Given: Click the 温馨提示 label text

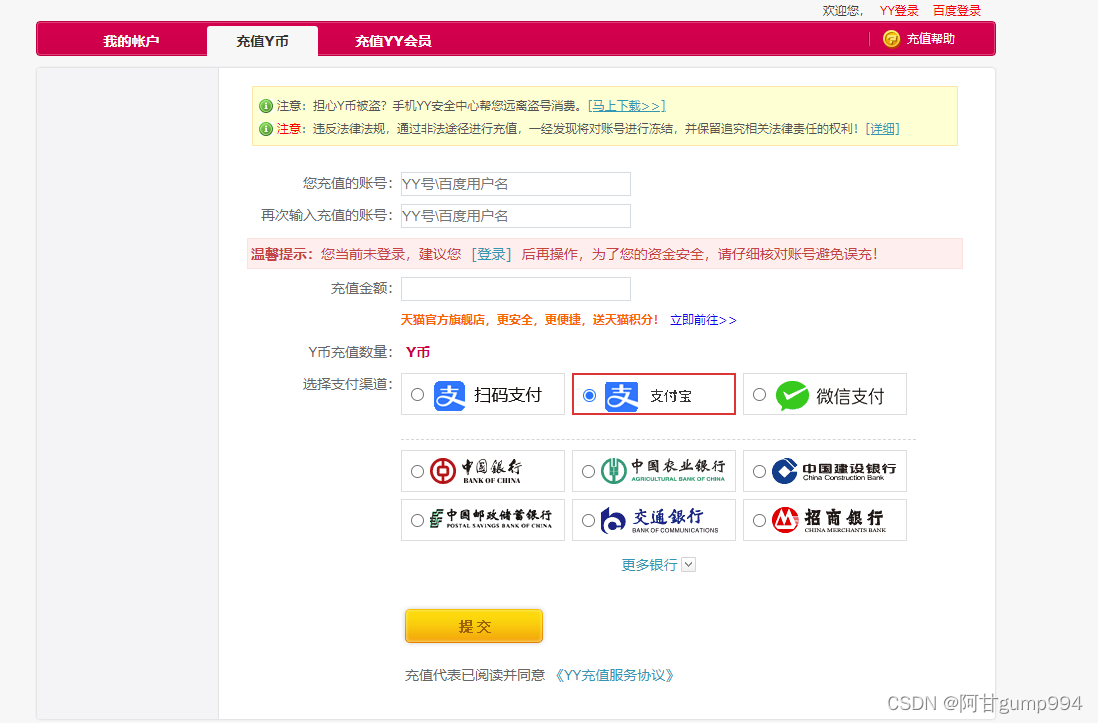Looking at the screenshot, I should [282, 254].
